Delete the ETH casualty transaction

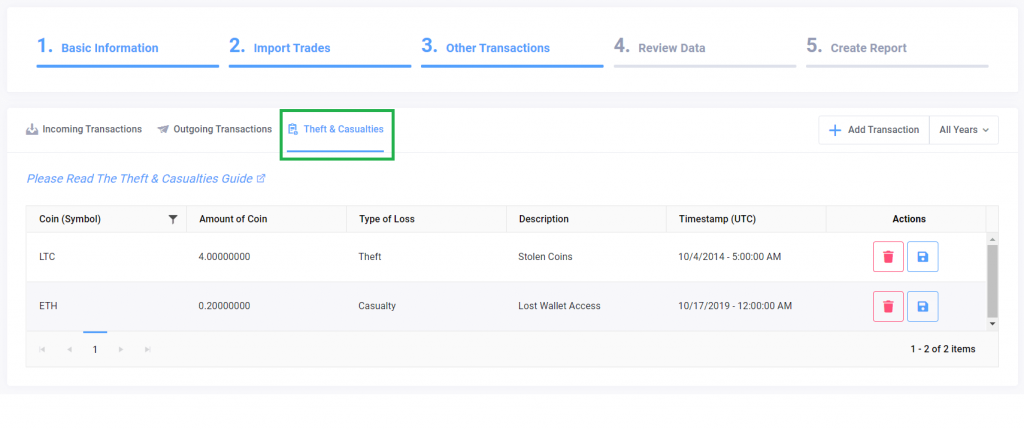point(888,306)
